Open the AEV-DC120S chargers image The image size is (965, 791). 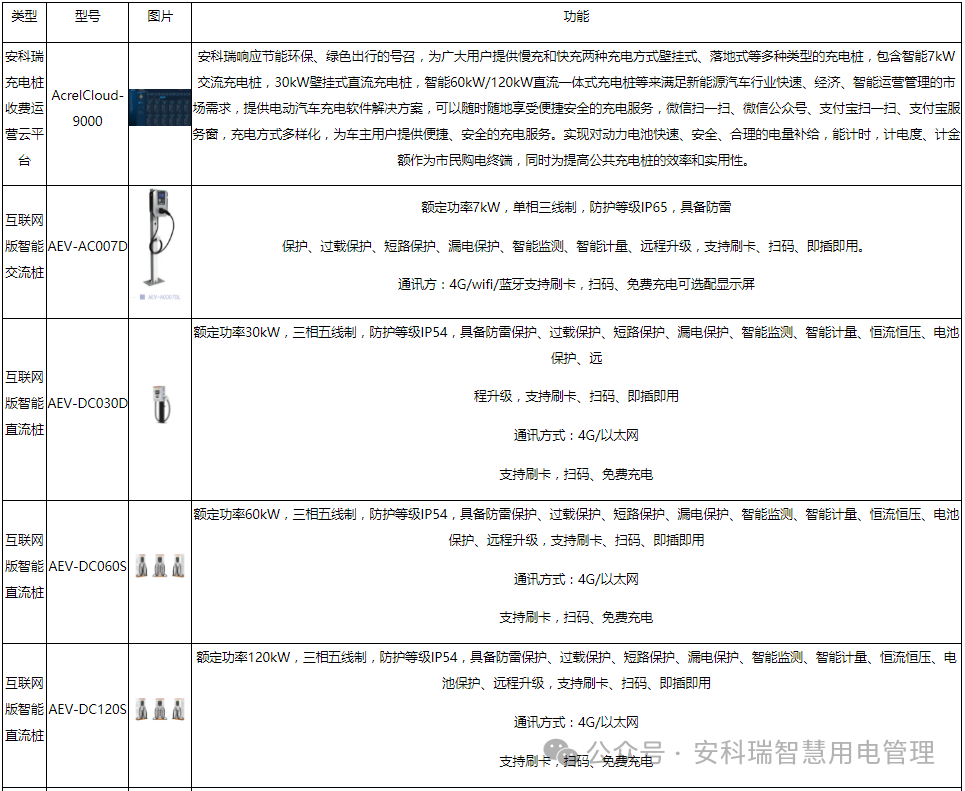[x=160, y=709]
